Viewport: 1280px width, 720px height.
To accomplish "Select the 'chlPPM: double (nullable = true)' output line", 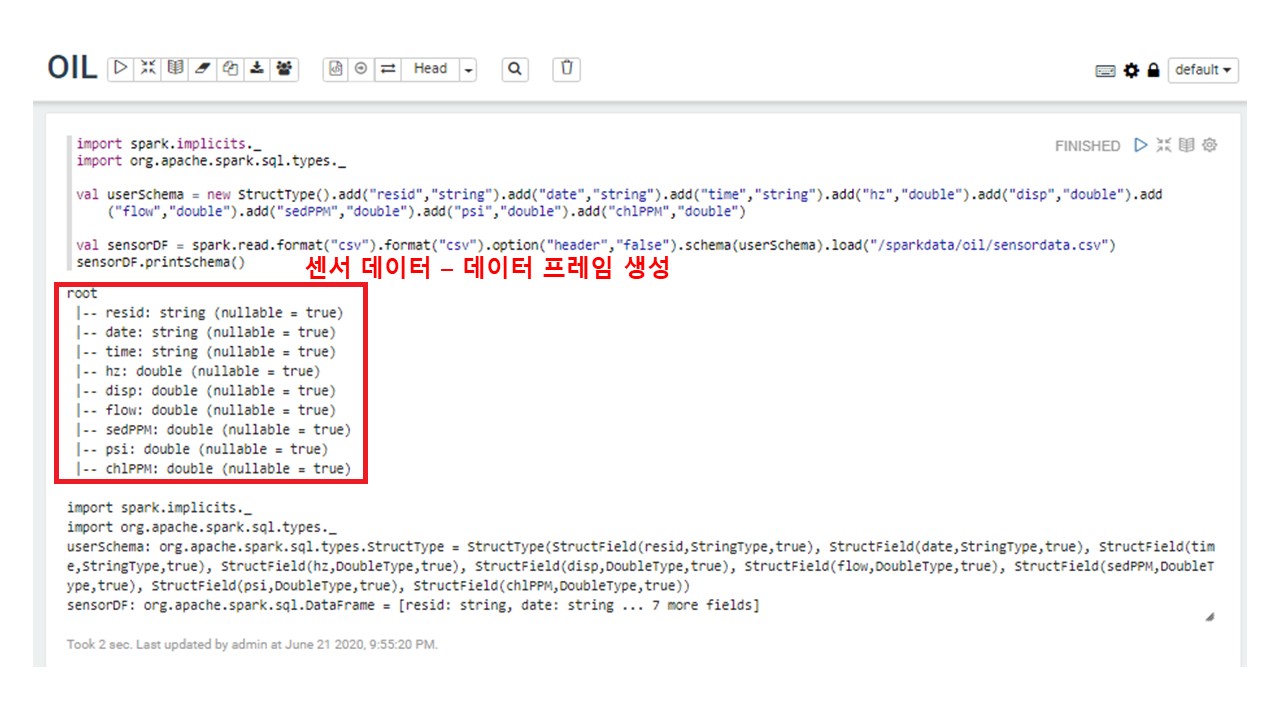I will tap(213, 469).
